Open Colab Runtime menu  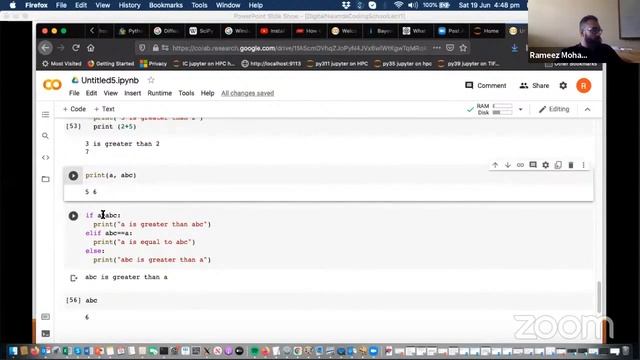(160, 93)
